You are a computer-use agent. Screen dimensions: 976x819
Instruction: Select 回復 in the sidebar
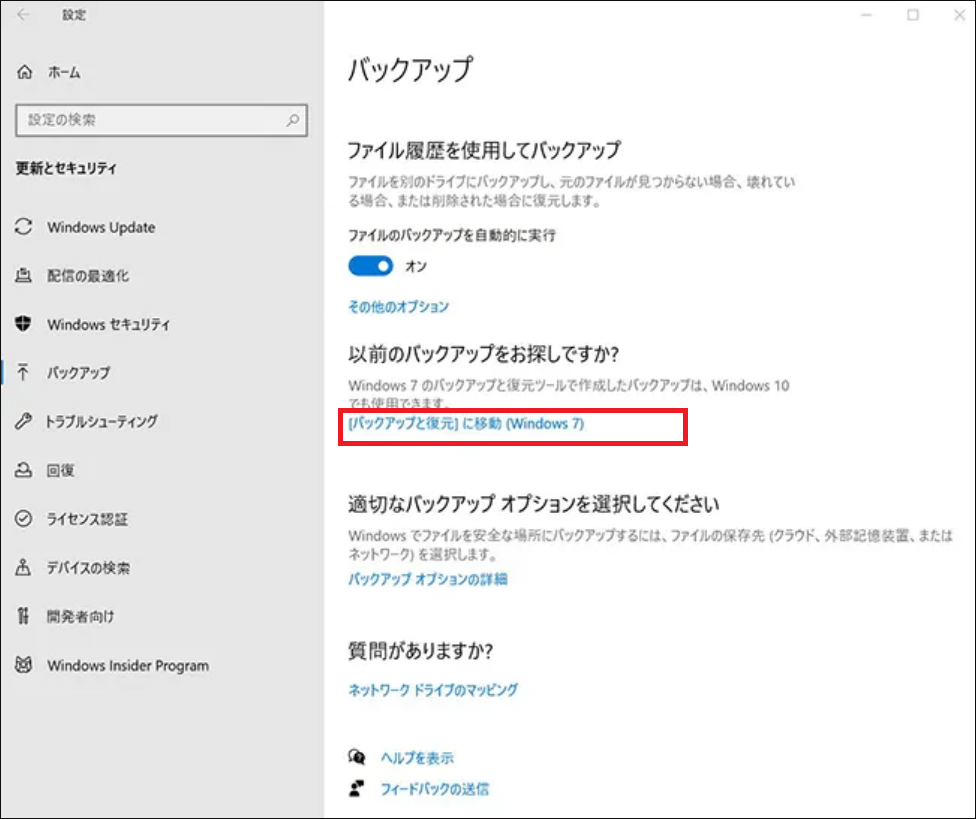(x=60, y=470)
